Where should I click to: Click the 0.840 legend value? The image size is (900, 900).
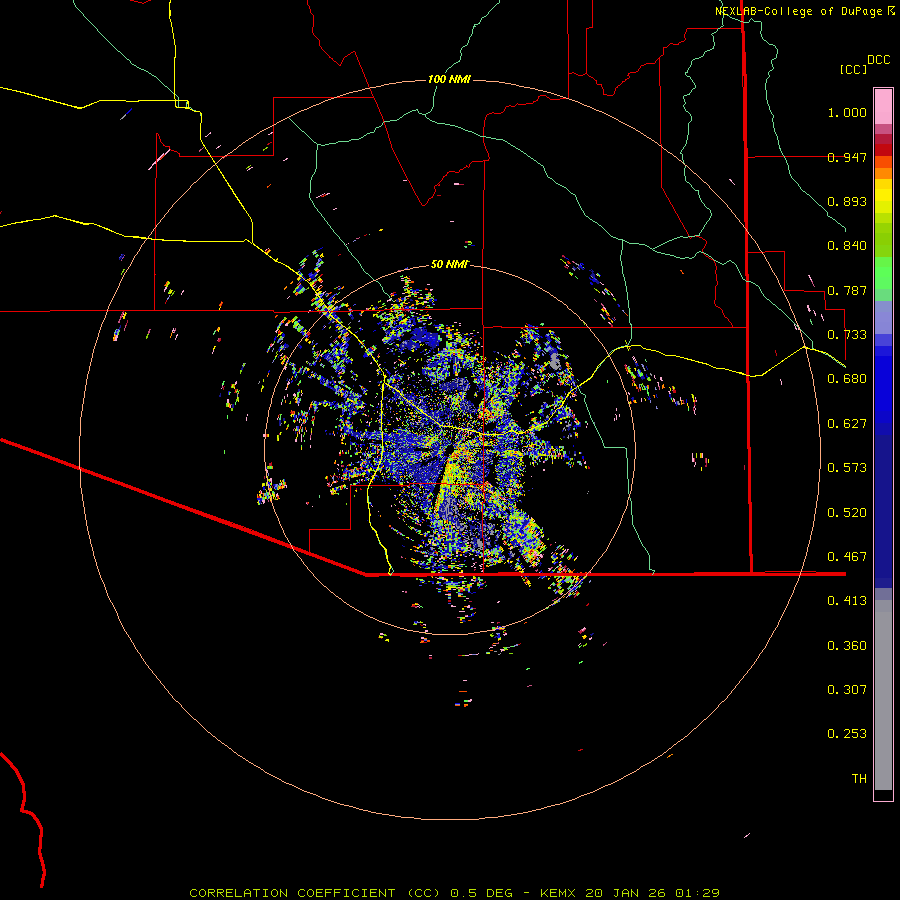(847, 246)
